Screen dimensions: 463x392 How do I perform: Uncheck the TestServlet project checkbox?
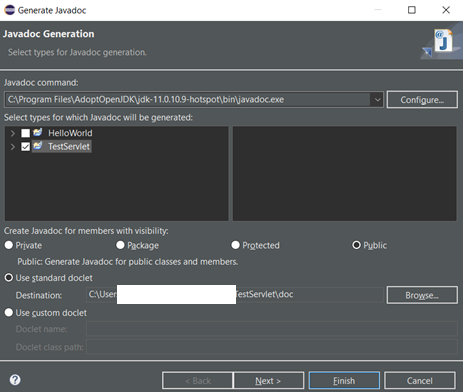coord(25,146)
